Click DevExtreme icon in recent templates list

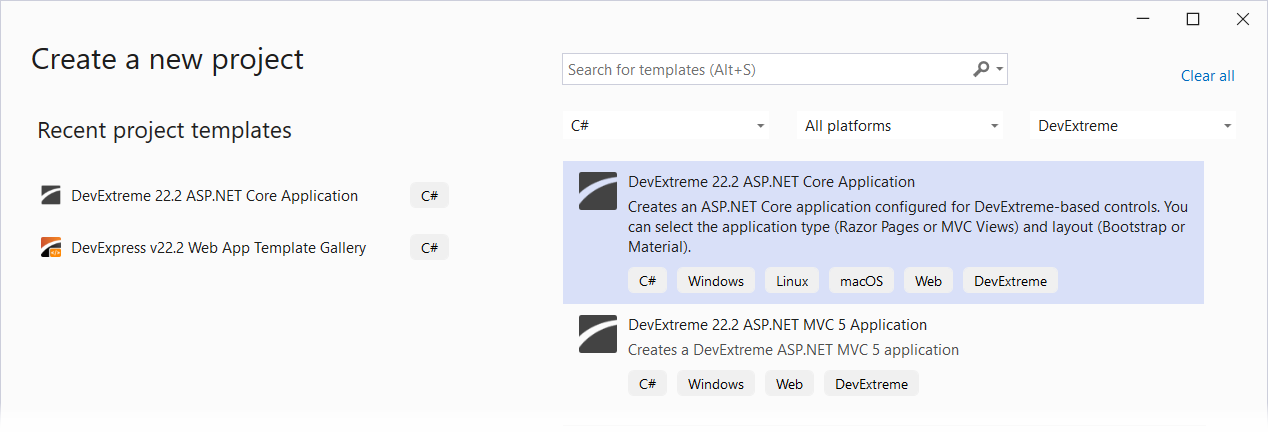point(51,195)
